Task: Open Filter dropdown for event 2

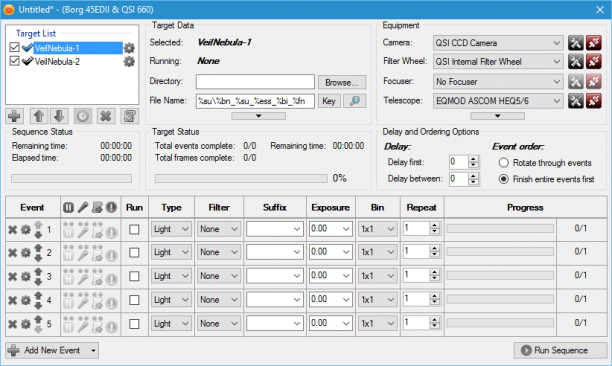Action: 219,252
